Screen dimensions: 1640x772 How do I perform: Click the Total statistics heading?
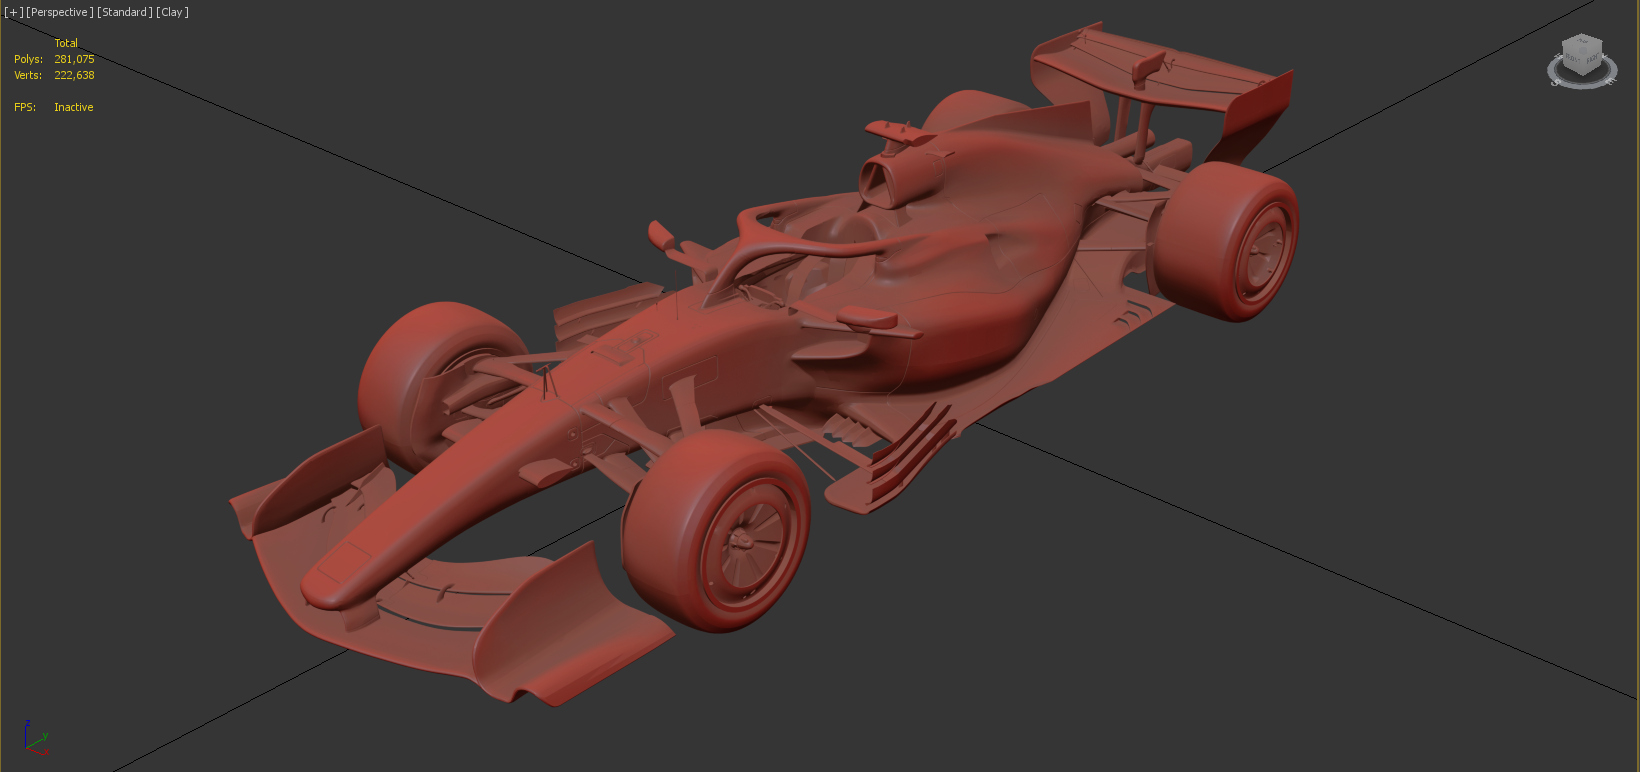click(66, 43)
